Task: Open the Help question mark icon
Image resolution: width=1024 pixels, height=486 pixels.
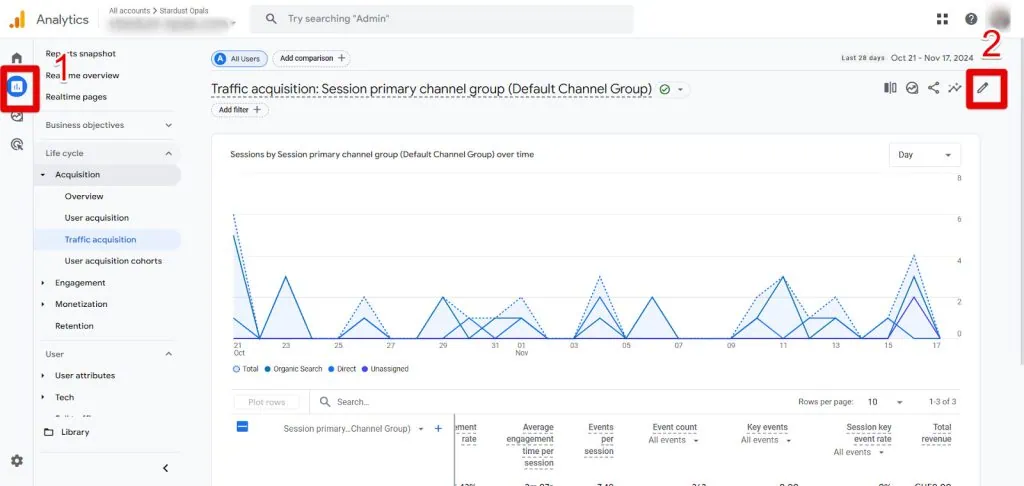Action: click(x=970, y=19)
